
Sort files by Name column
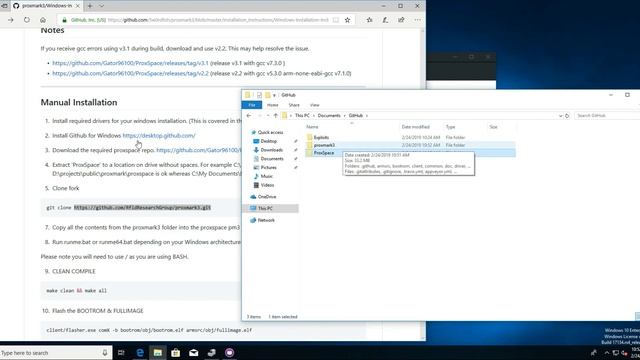[312, 127]
